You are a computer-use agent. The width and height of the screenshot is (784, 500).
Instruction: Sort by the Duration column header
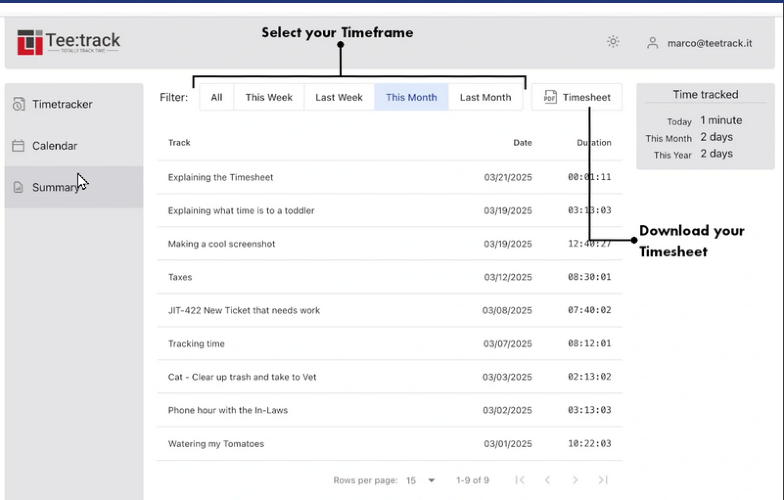pos(594,142)
